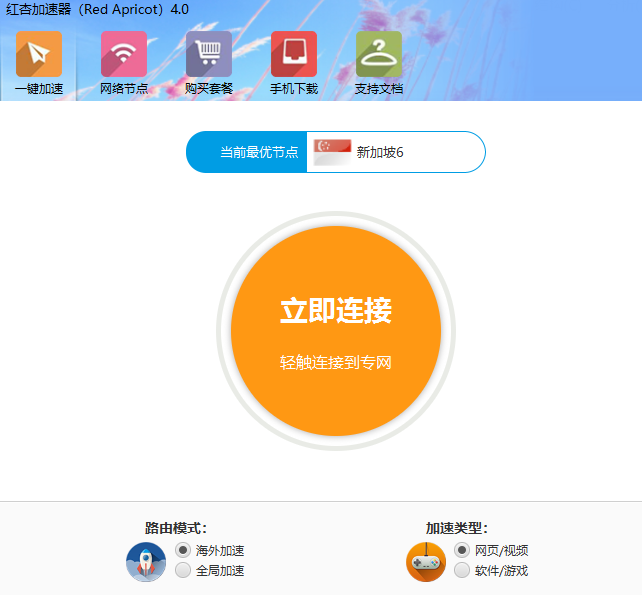Viewport: 642px width, 595px height.
Task: Click the blue 当前最优节点 label
Action: [258, 153]
